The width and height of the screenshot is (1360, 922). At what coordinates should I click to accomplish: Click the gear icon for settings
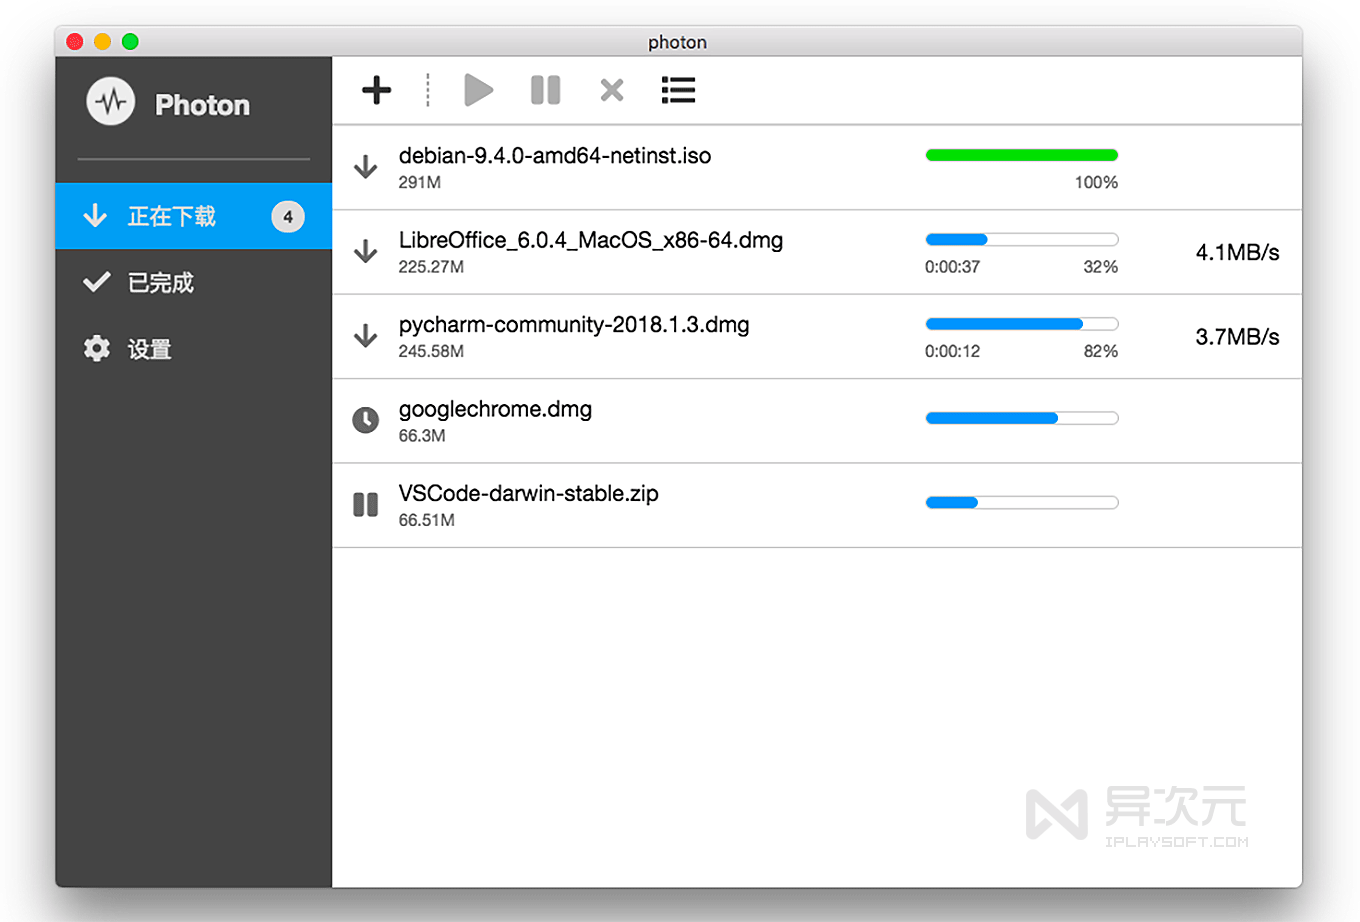[x=97, y=349]
